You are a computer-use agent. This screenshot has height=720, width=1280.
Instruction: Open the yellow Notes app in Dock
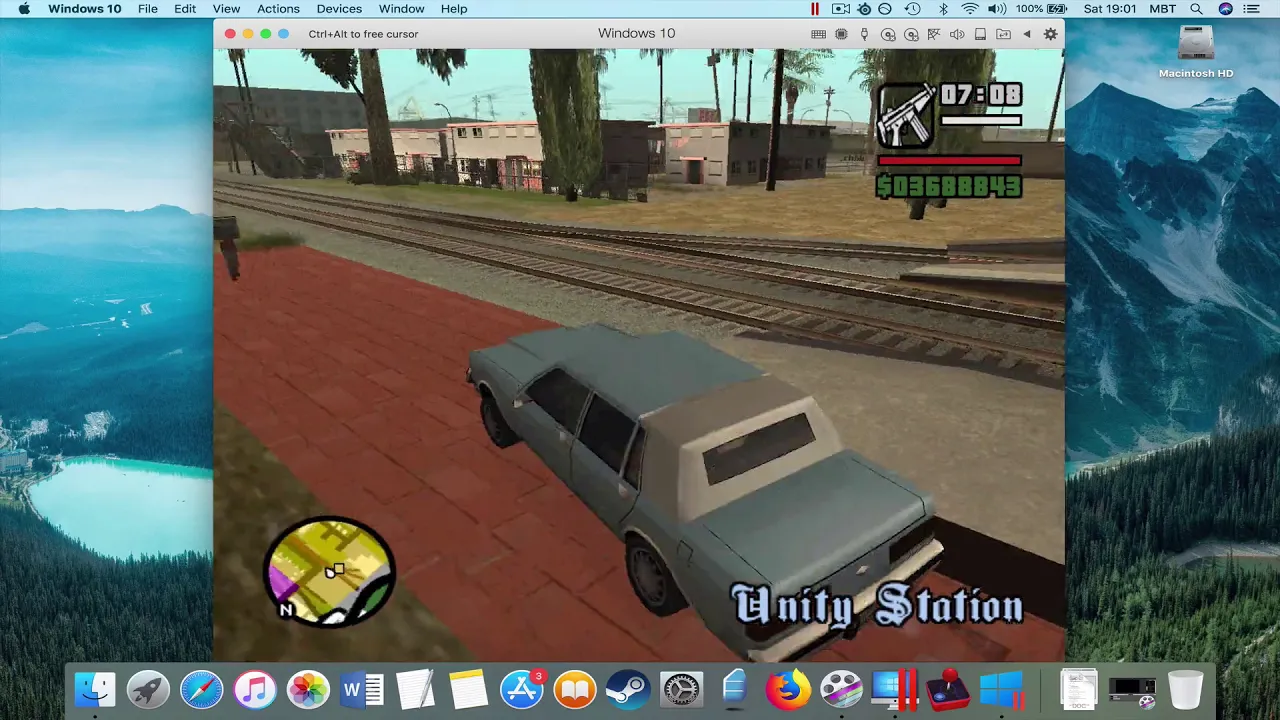(468, 690)
